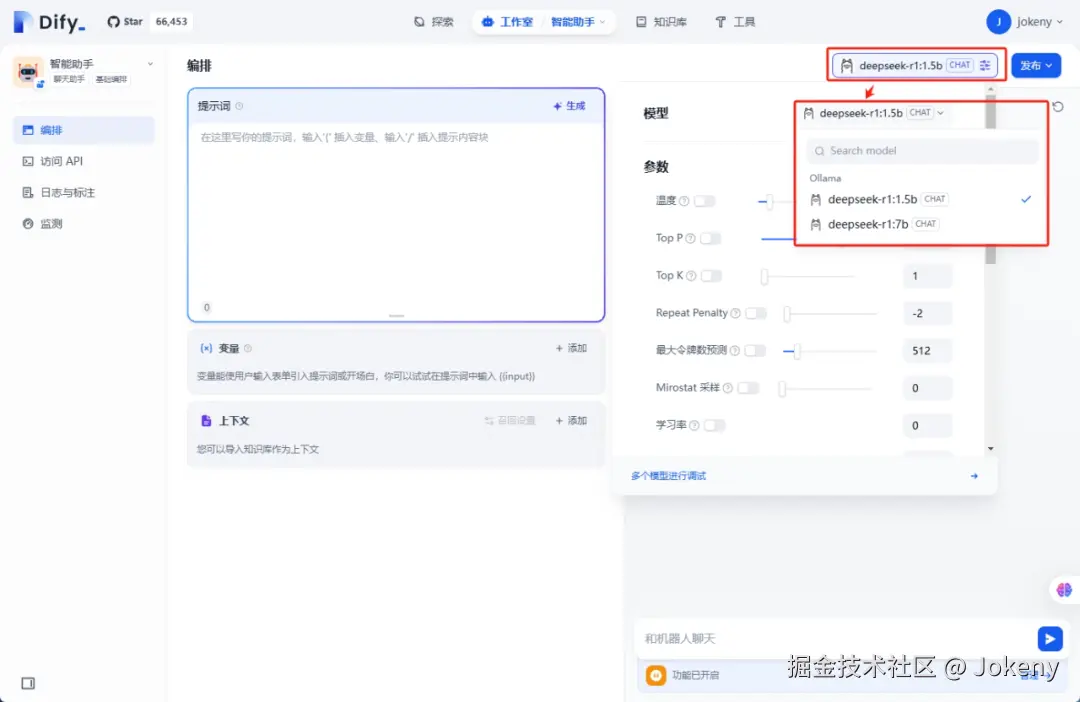Click help icon beside Repeat Penalty
This screenshot has width=1080, height=702.
click(736, 313)
